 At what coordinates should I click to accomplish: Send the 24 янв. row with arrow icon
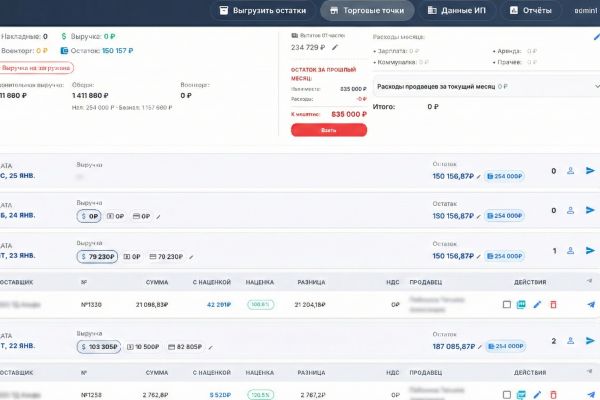click(590, 210)
